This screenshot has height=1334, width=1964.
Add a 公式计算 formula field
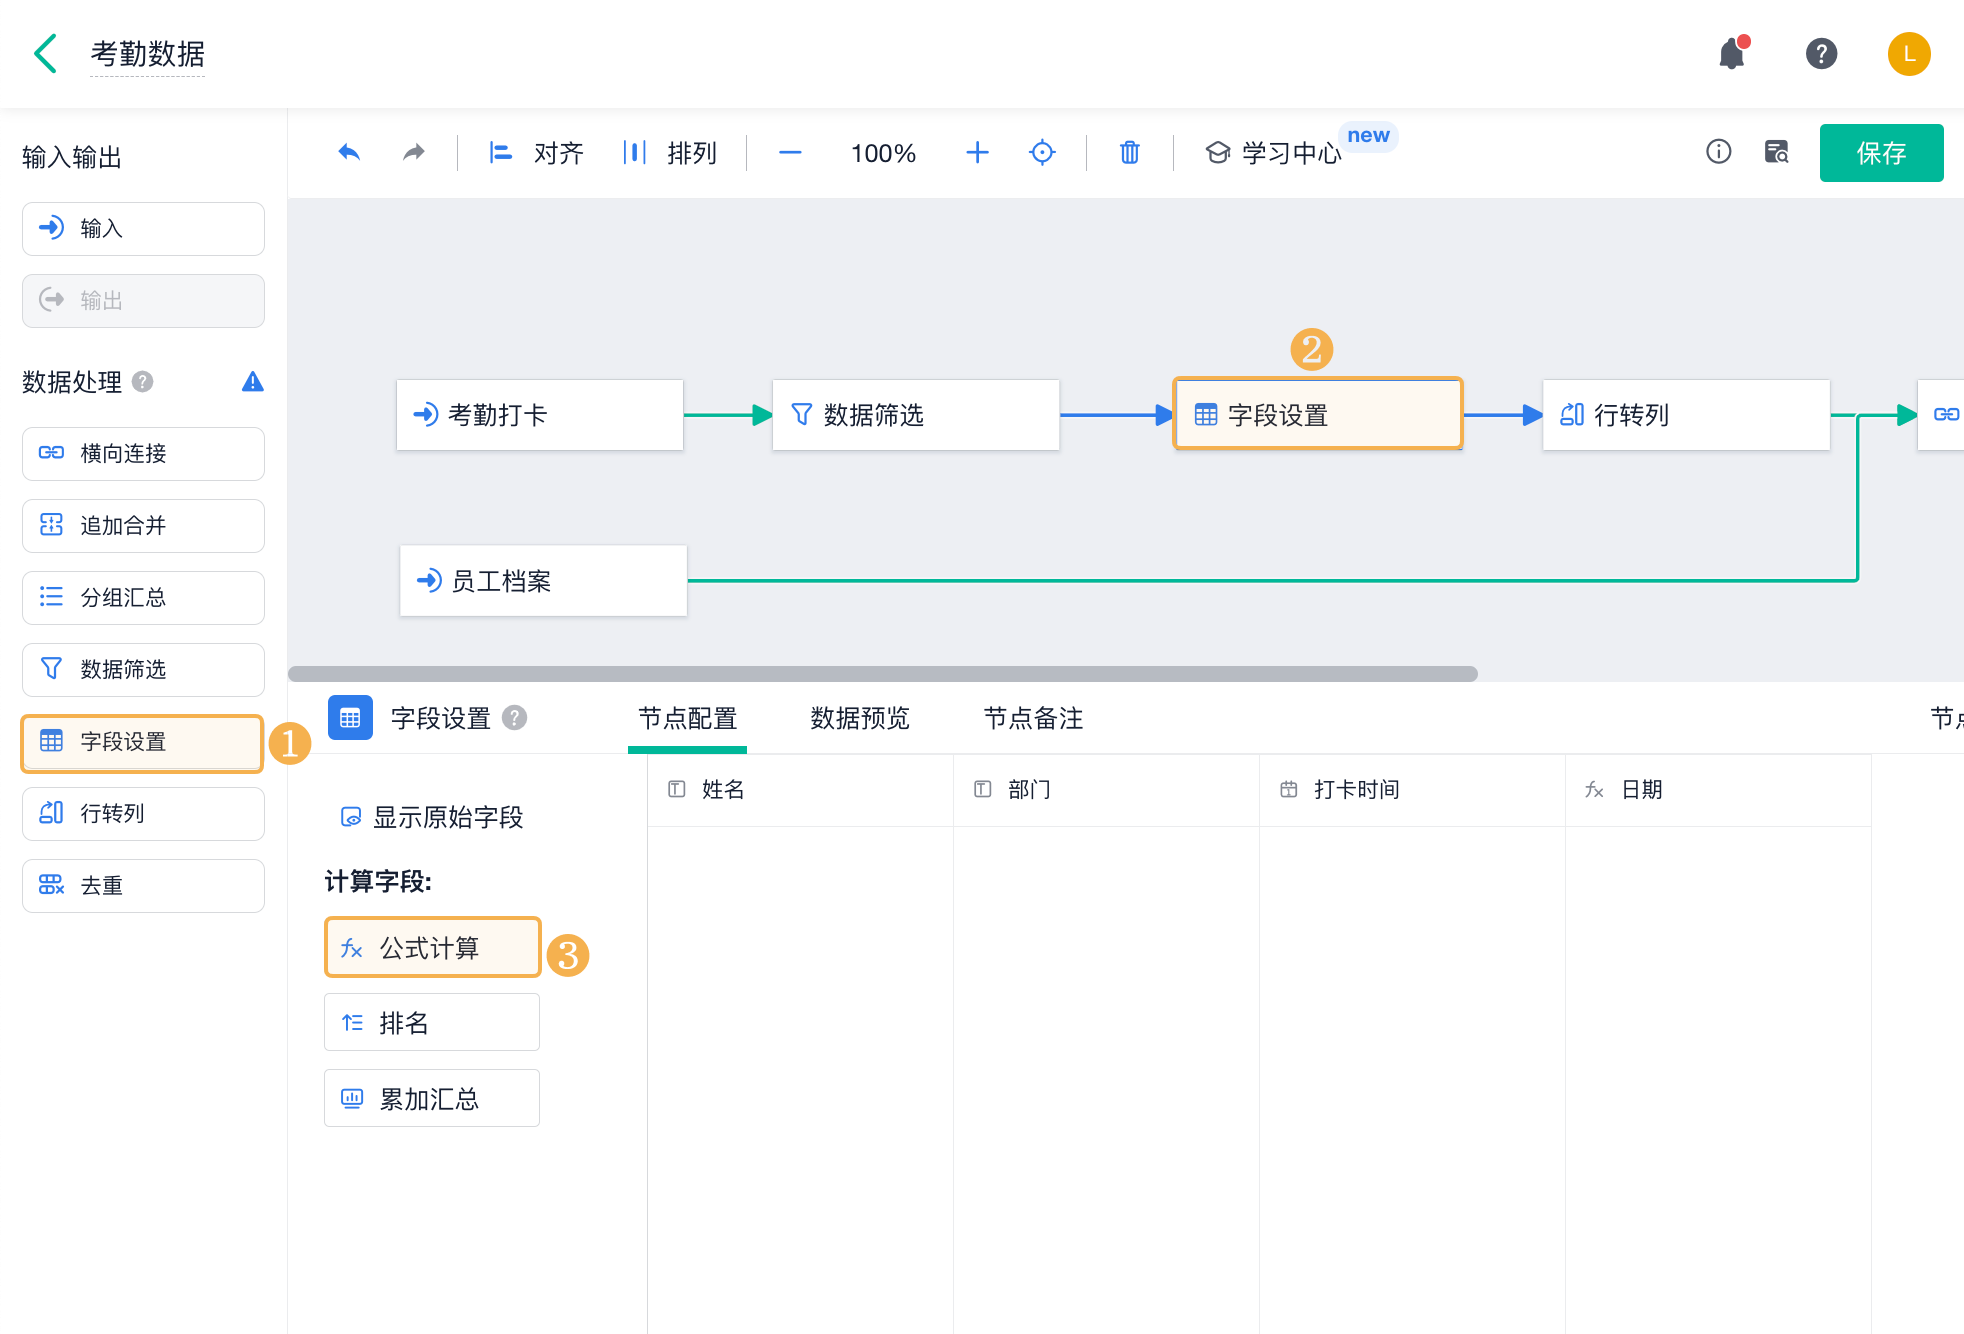coord(432,948)
